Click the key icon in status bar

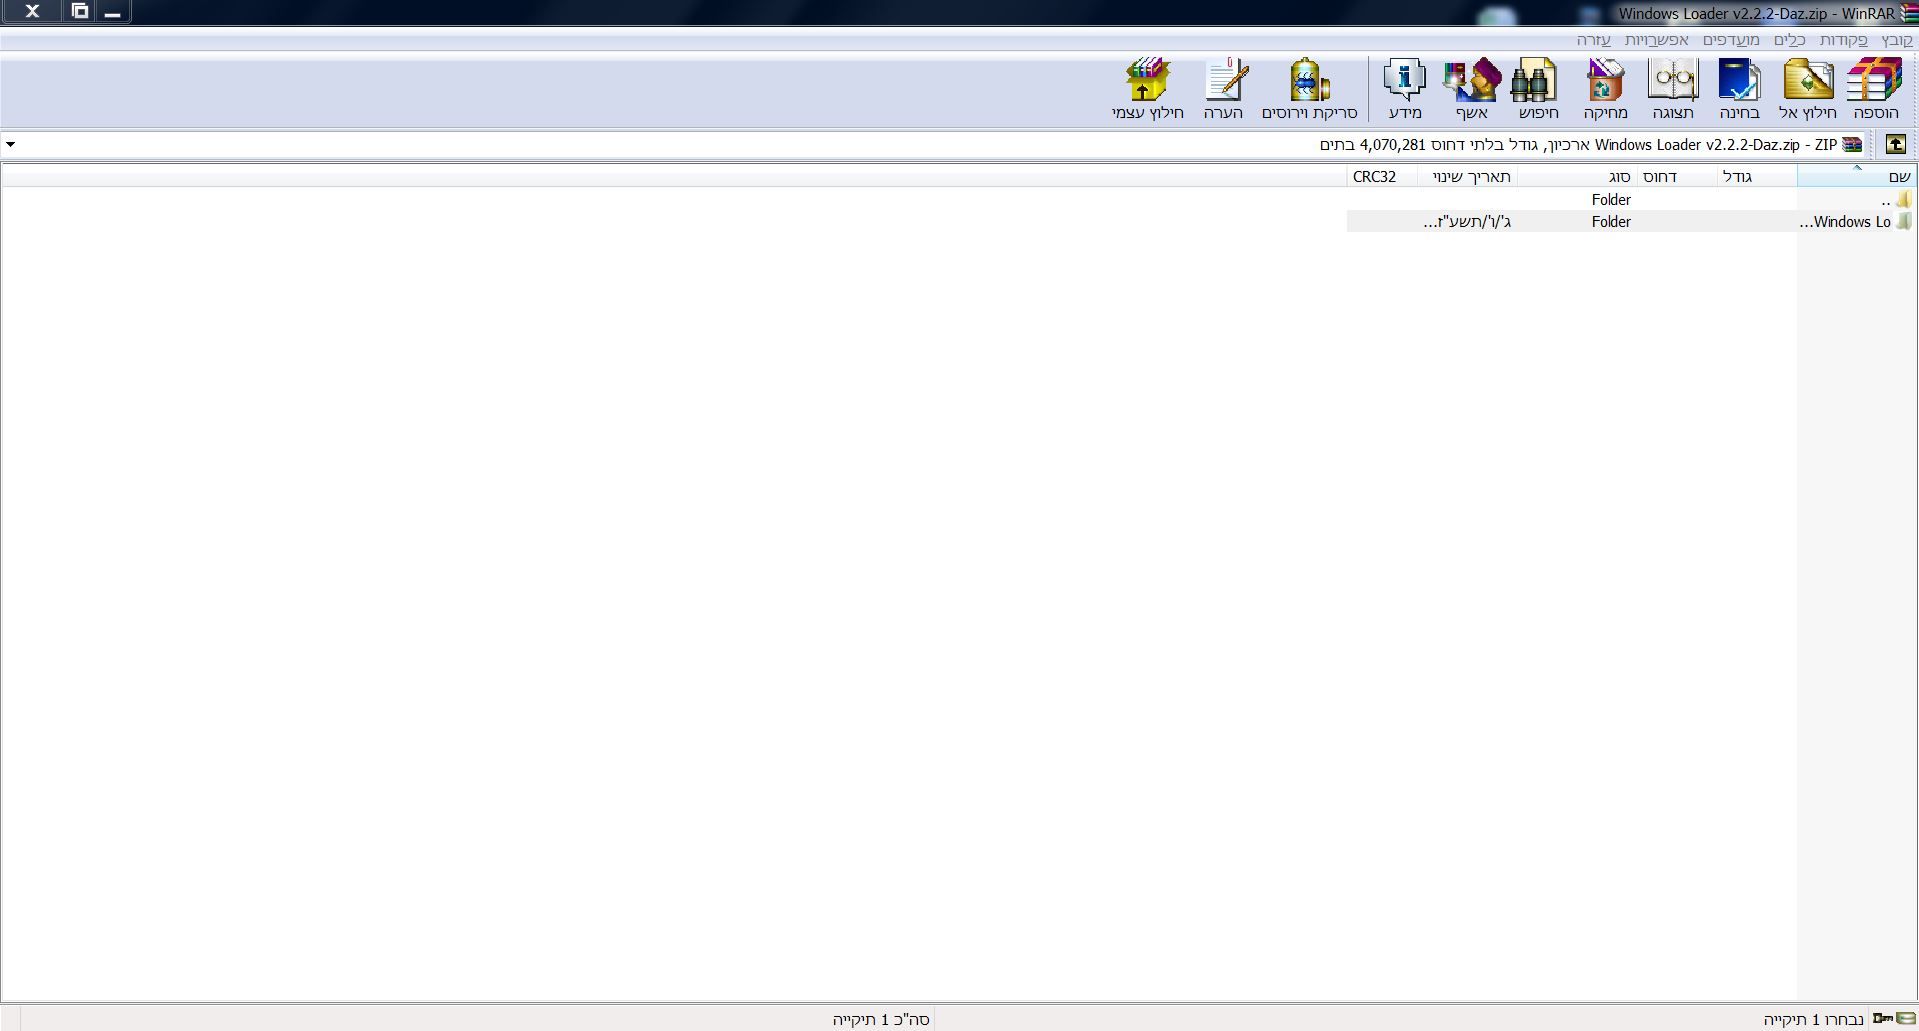[1883, 1019]
